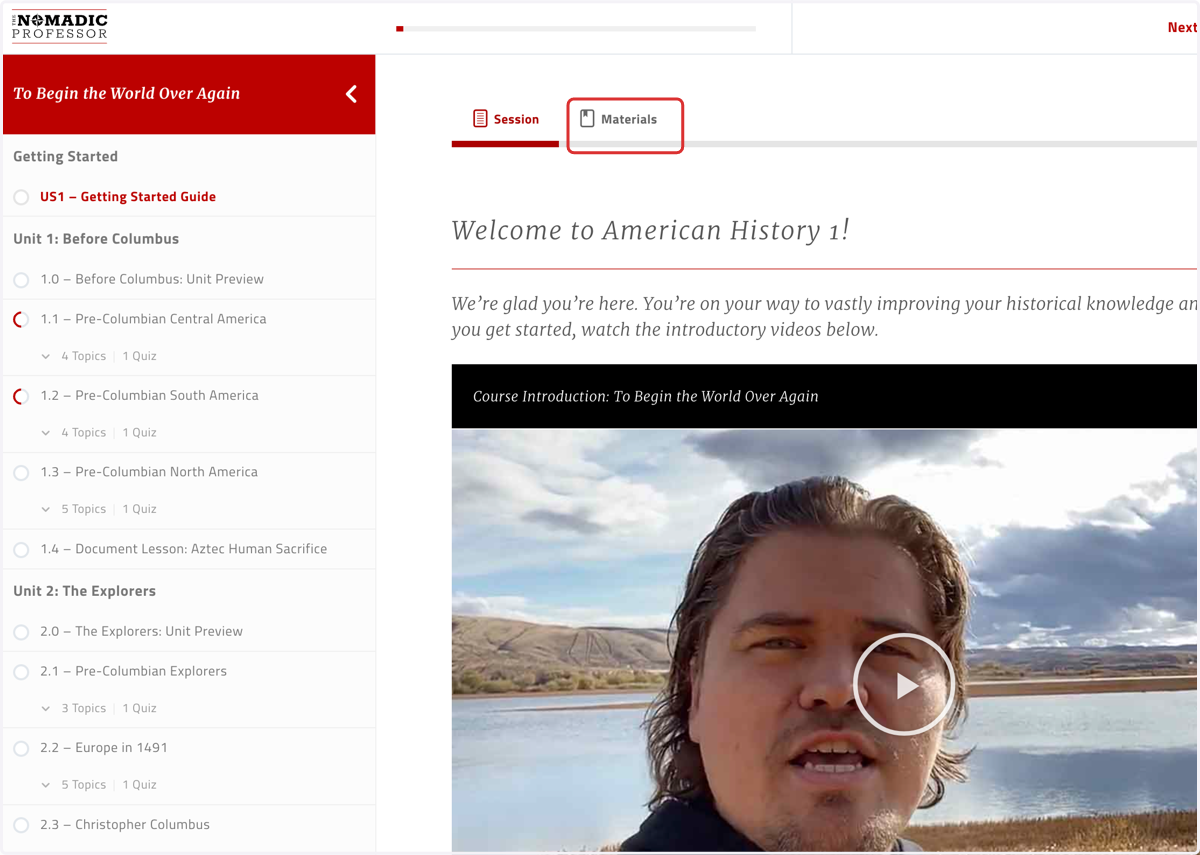Screen dimensions: 1200x855
Task: Click the Unit 2: The Explorers header
Action: click(x=84, y=591)
